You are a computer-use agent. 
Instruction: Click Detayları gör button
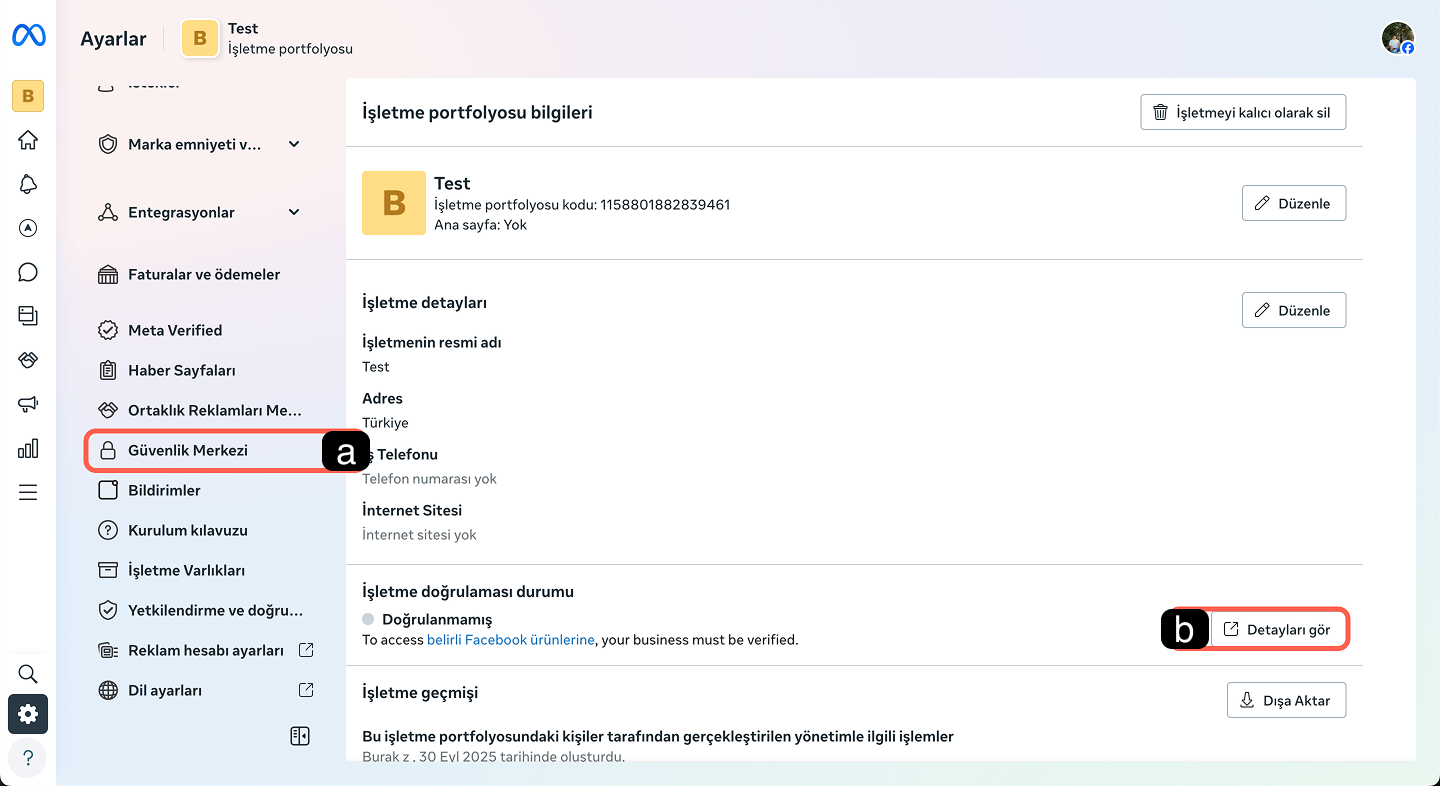(1278, 630)
